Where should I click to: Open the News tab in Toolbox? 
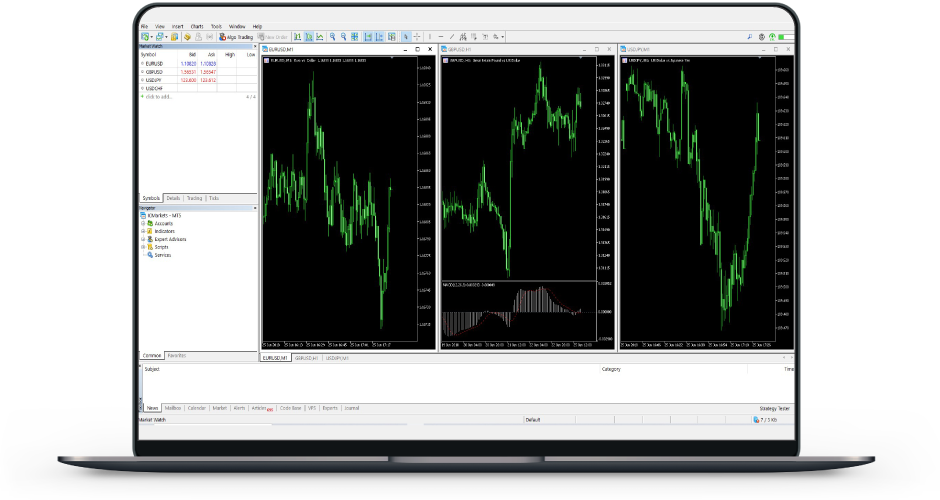(x=153, y=408)
